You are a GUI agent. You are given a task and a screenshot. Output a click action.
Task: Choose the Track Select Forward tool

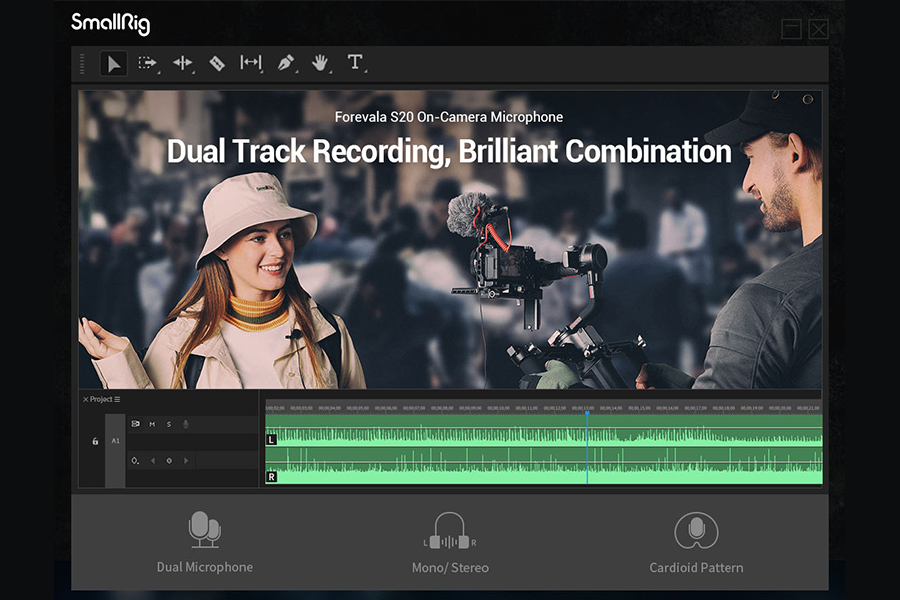[148, 63]
